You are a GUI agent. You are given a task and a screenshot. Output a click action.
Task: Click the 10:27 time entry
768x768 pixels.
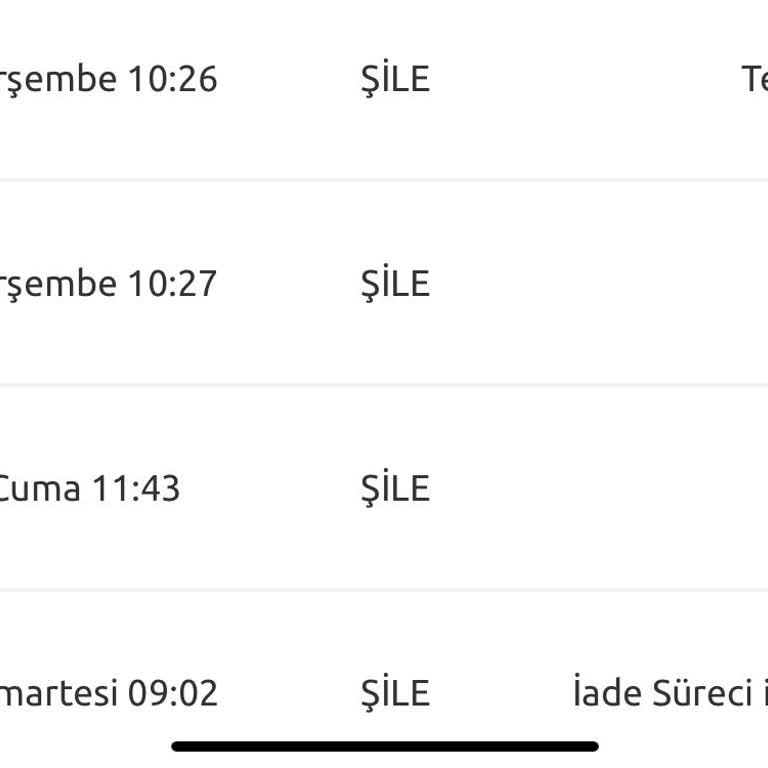pos(172,284)
